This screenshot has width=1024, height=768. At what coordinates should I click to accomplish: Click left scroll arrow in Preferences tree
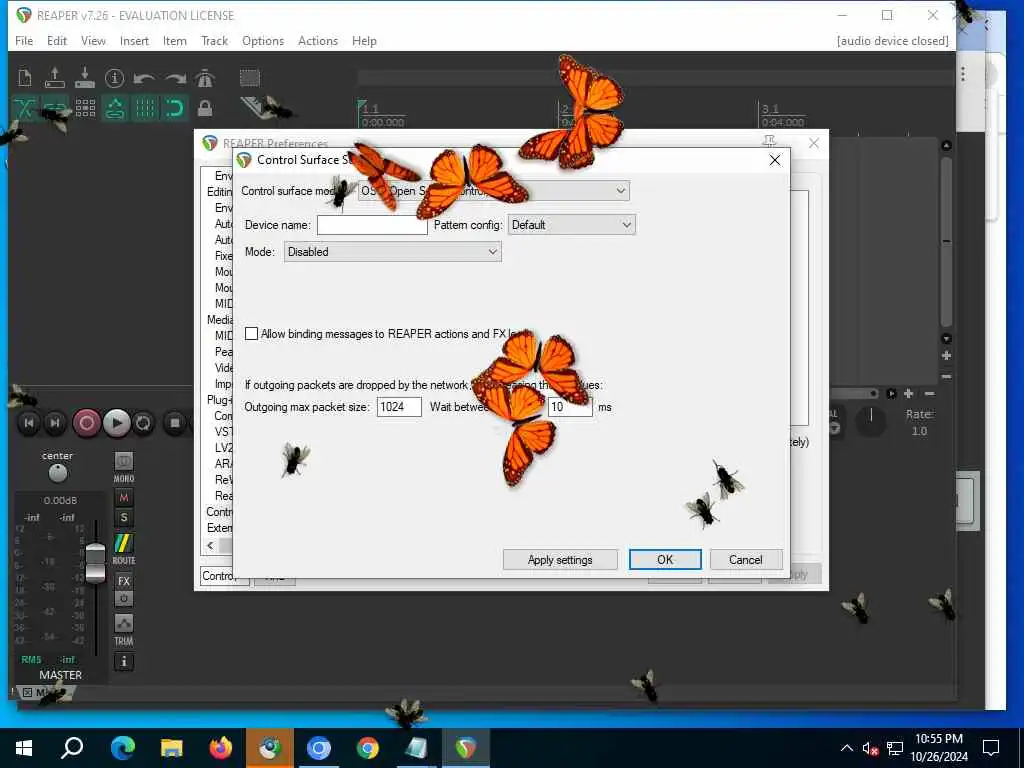(210, 545)
